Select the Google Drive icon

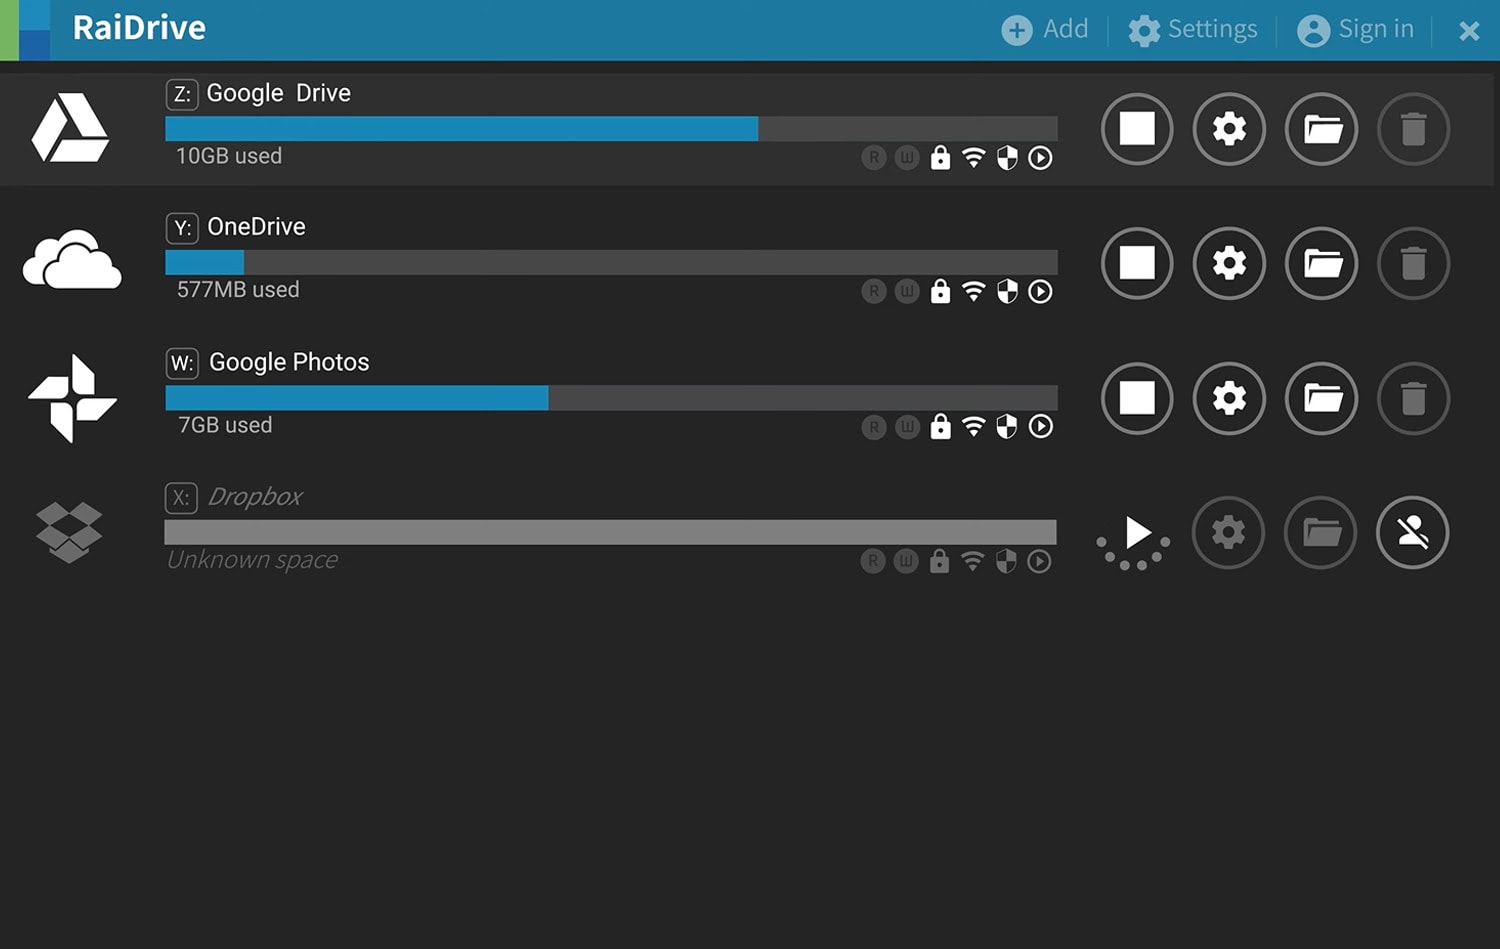tap(70, 129)
